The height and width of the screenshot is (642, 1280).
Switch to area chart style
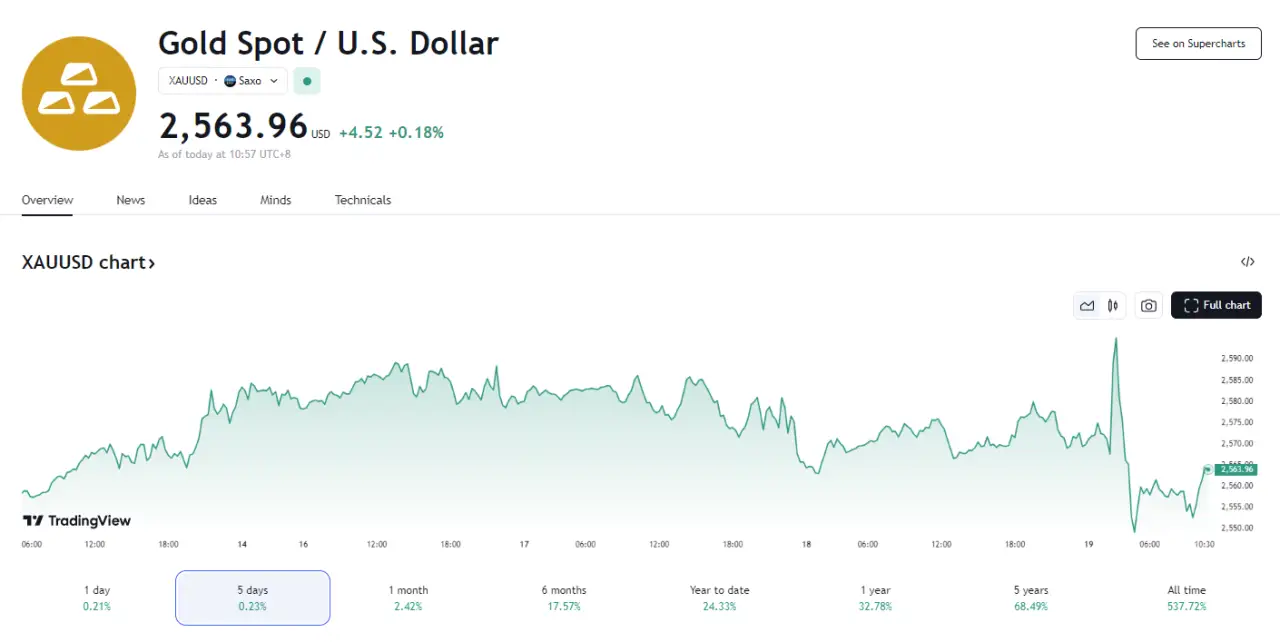coord(1087,306)
